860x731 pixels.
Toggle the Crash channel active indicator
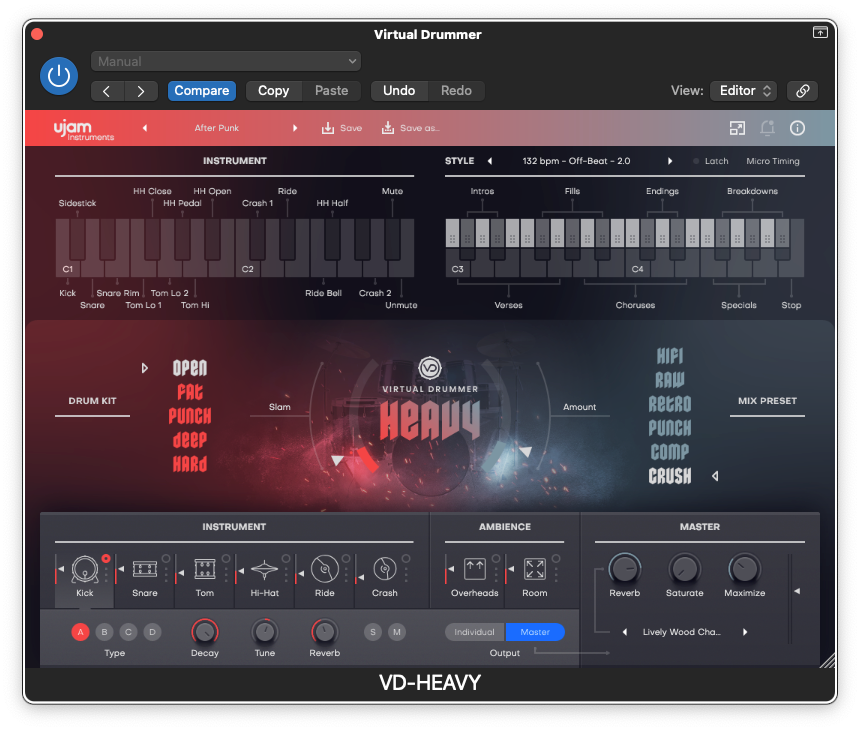coord(406,558)
